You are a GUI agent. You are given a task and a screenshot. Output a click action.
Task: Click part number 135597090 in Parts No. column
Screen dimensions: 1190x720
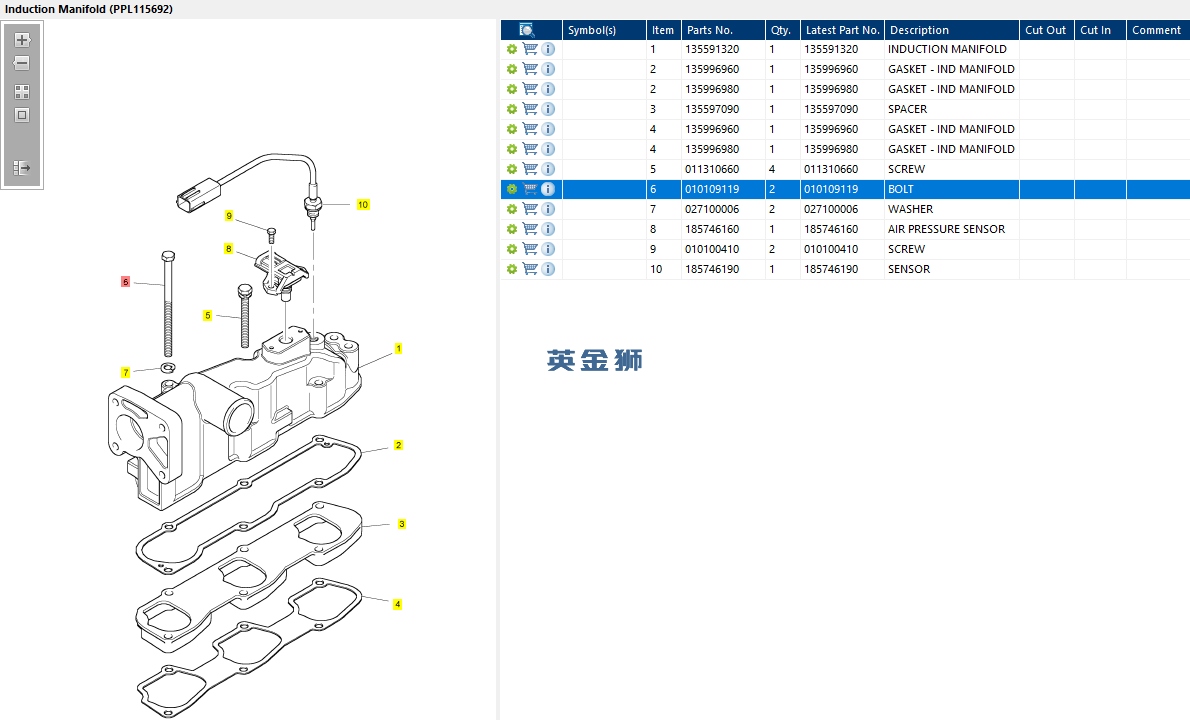point(712,109)
